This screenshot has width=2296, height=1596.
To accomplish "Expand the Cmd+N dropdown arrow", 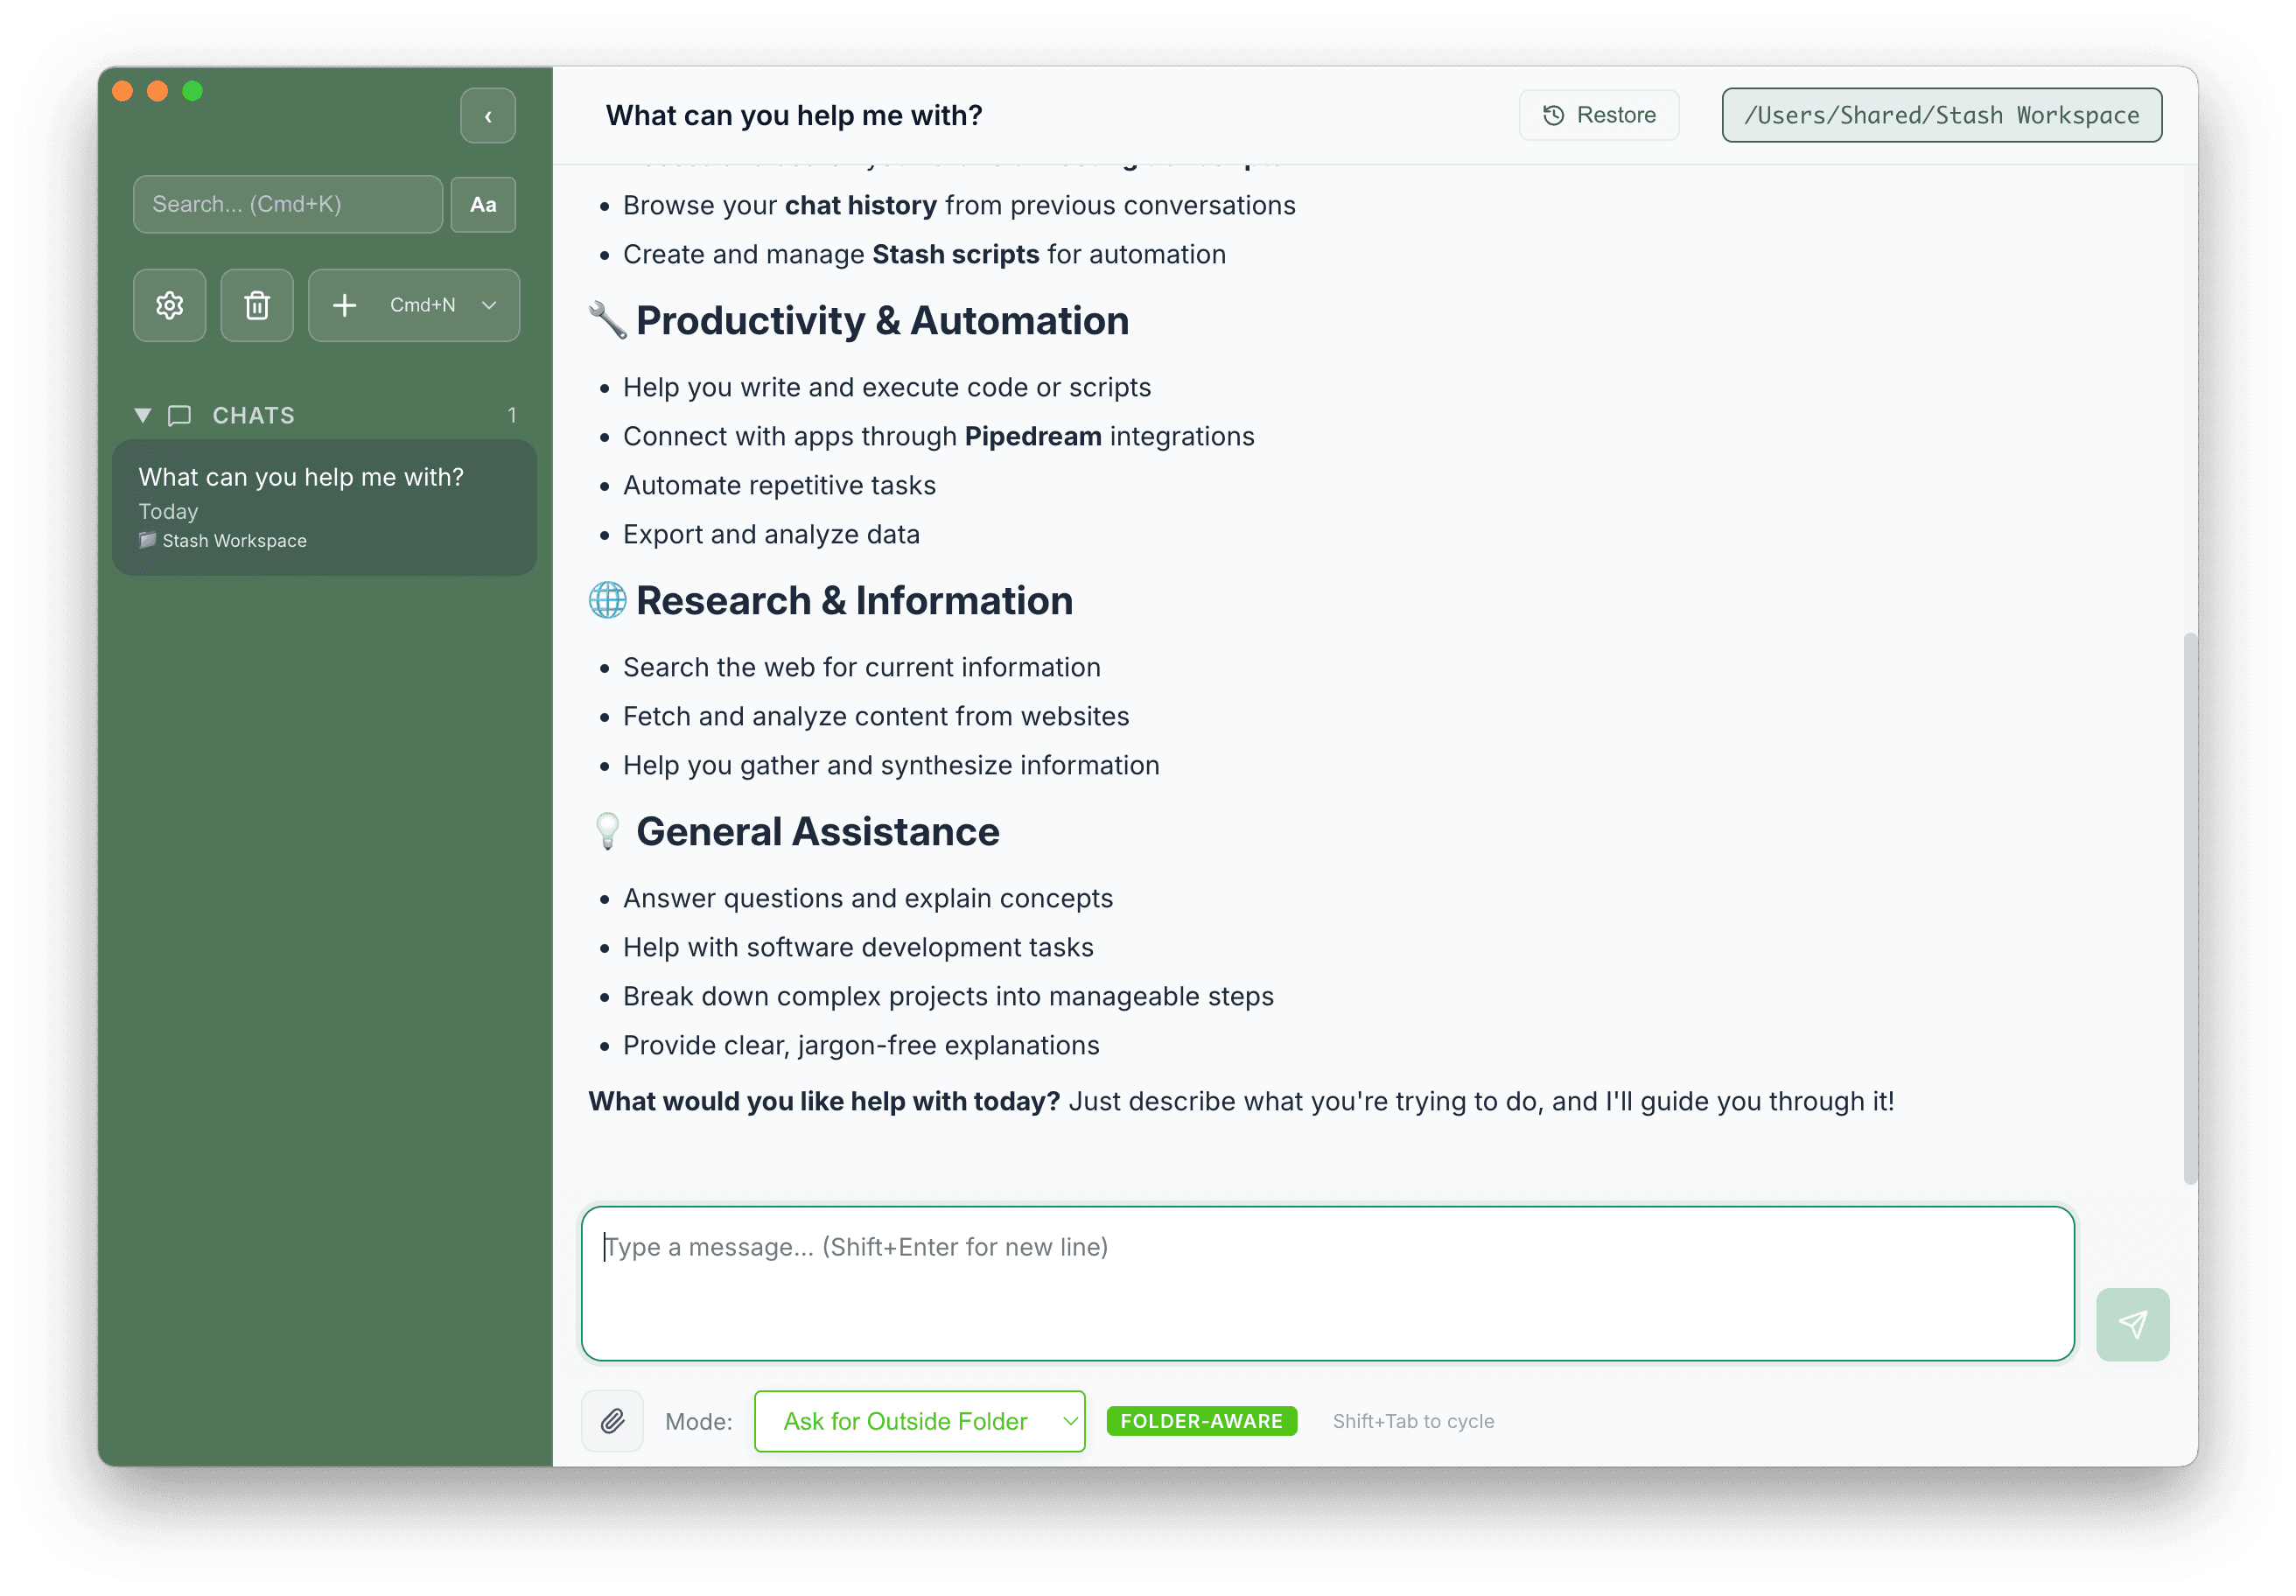I will pyautogui.click(x=488, y=305).
